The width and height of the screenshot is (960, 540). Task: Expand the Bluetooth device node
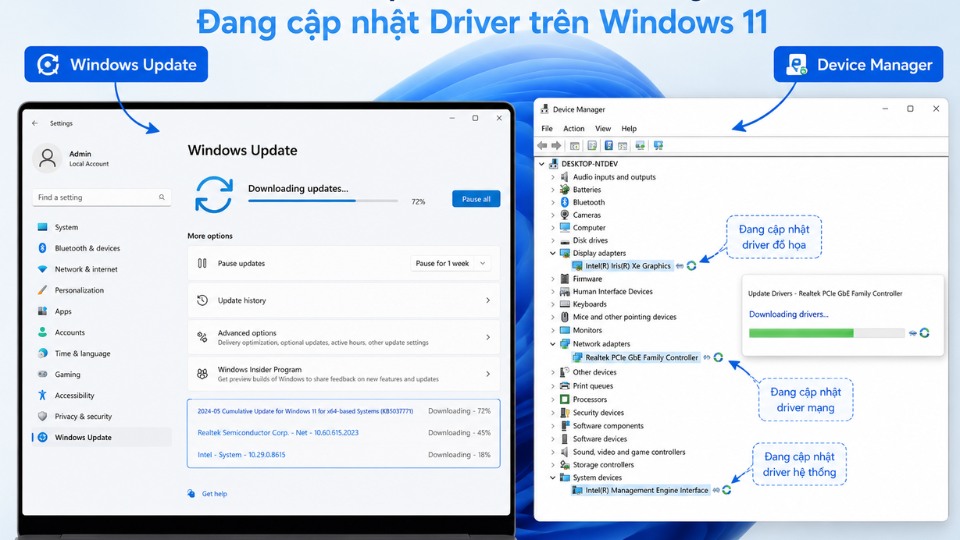[553, 202]
